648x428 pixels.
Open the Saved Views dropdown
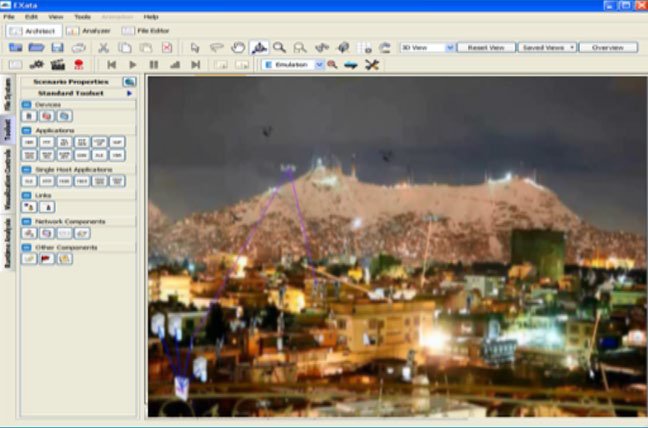[x=547, y=47]
